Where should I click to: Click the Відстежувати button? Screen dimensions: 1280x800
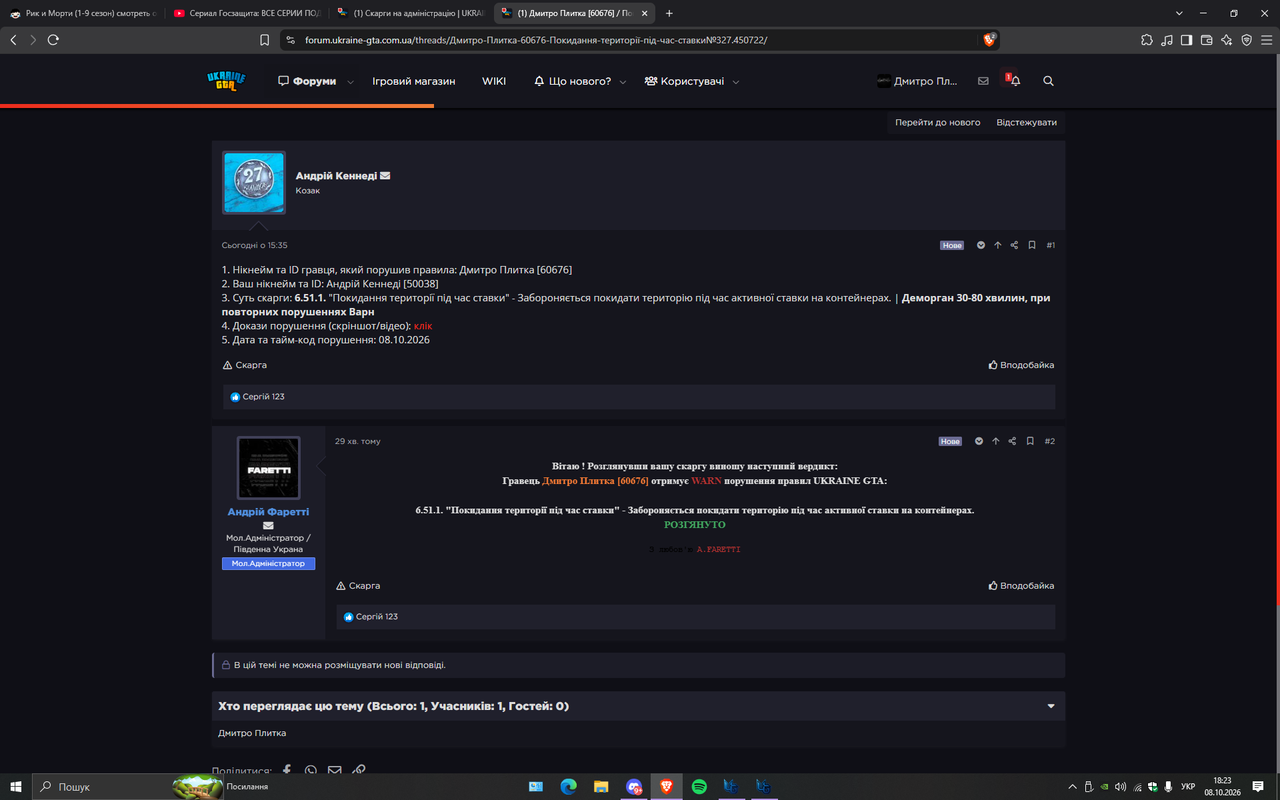1026,122
